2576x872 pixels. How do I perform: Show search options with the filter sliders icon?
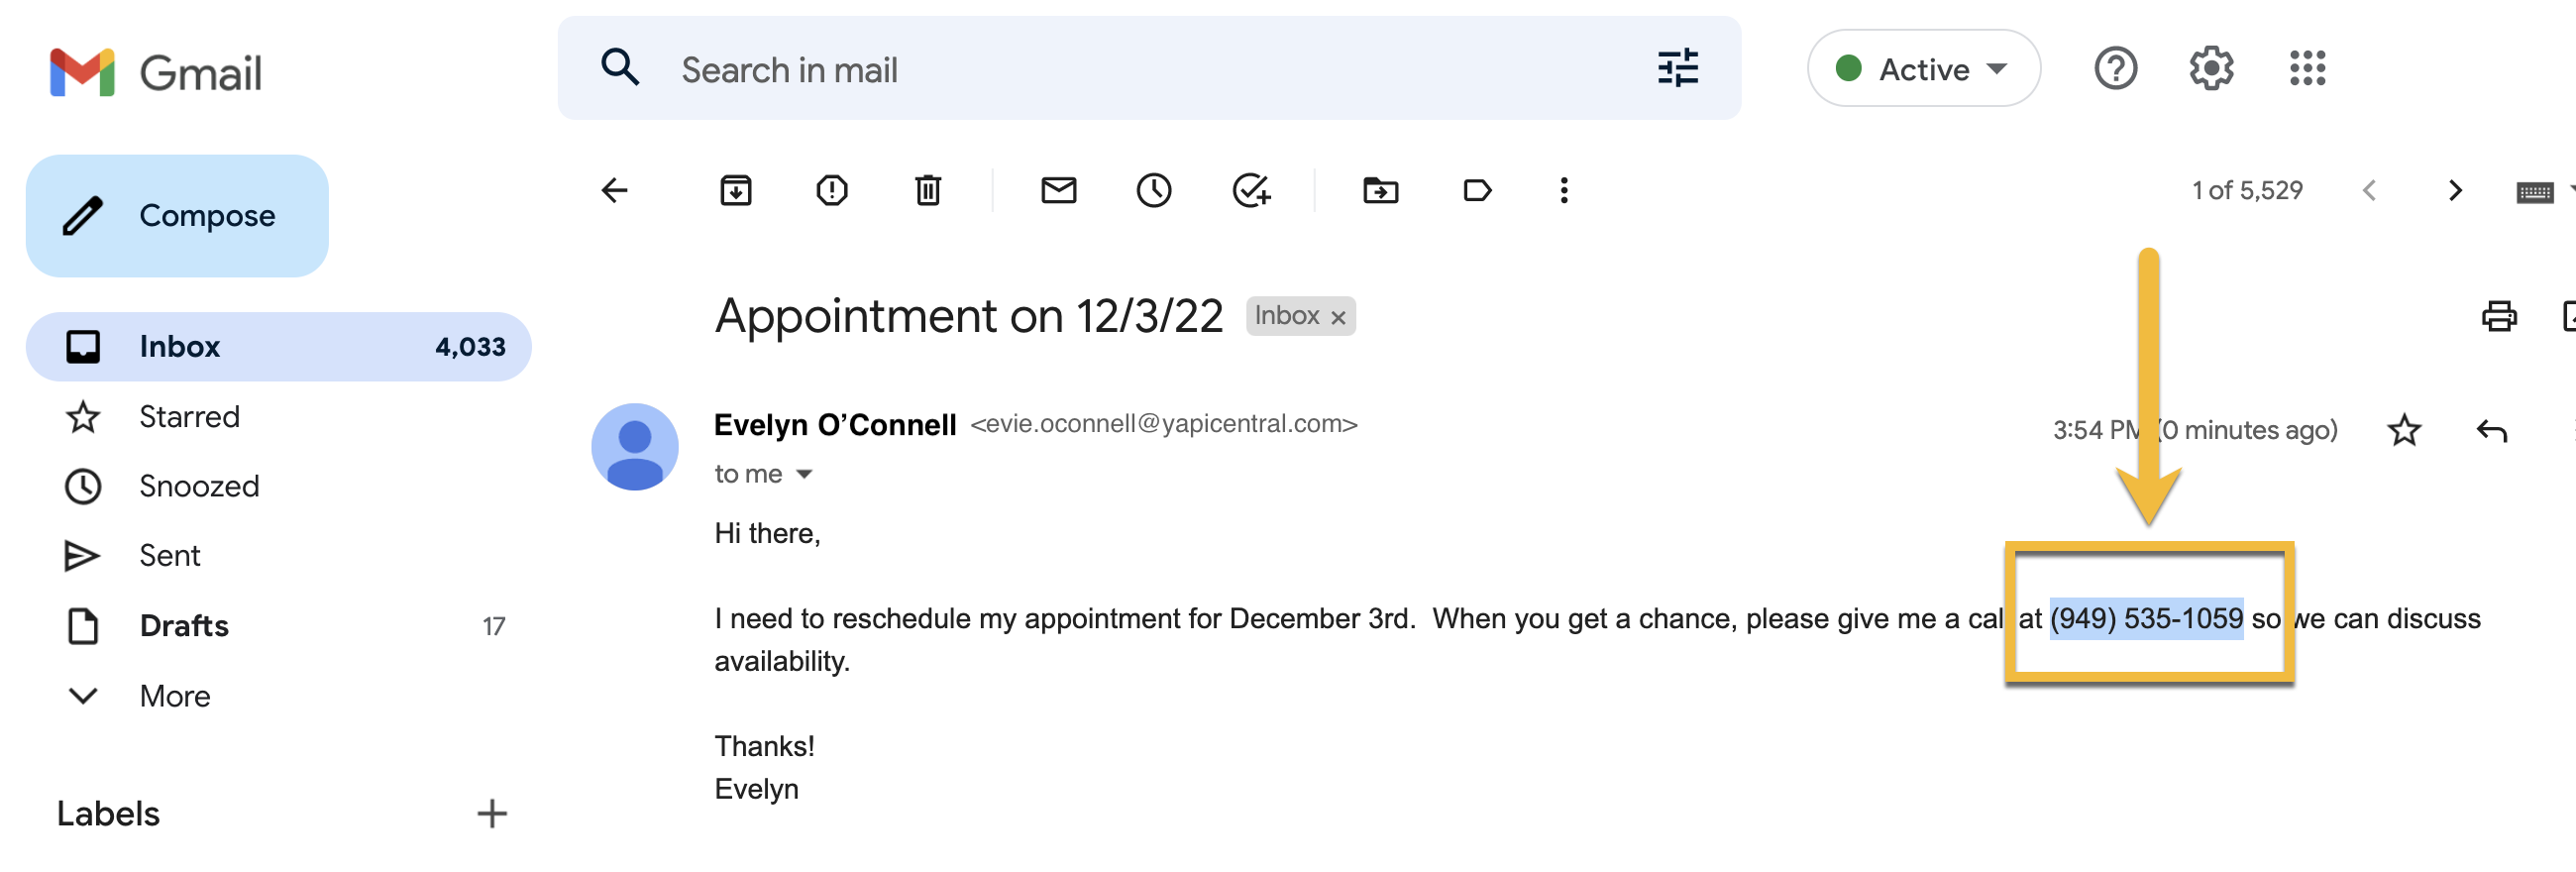(x=1677, y=69)
